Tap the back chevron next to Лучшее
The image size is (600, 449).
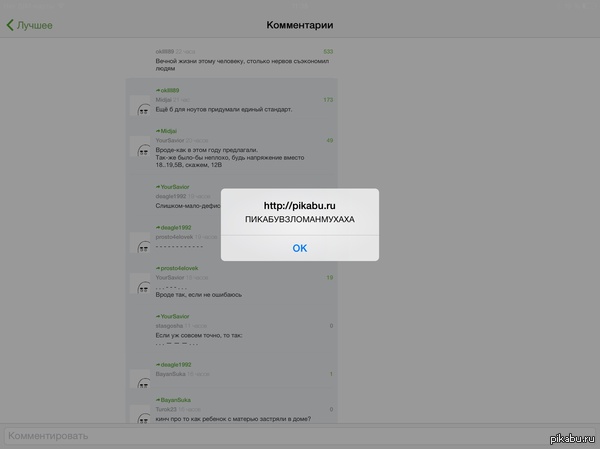10,25
